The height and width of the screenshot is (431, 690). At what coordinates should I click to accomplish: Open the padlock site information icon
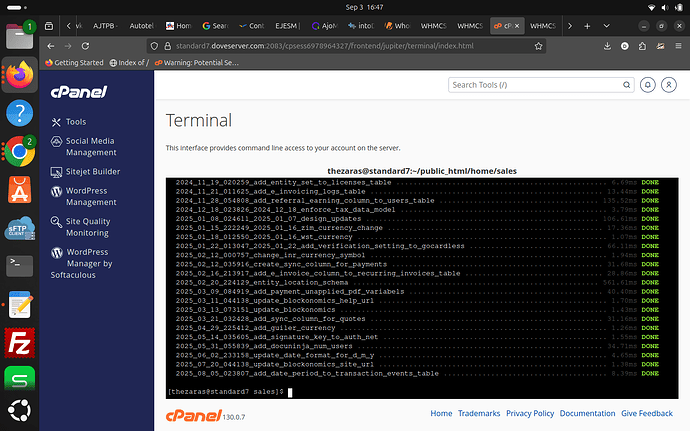(167, 46)
